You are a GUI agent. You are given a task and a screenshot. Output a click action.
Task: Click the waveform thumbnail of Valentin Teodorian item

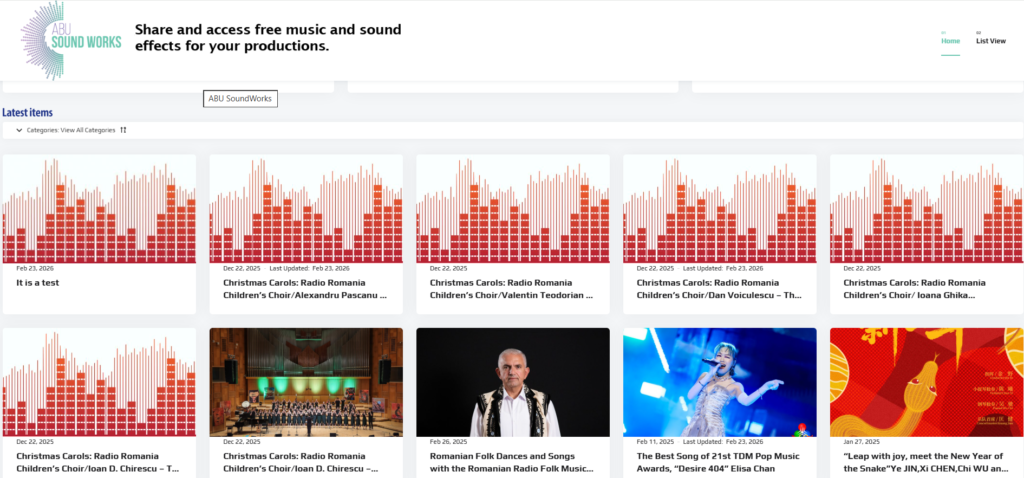[513, 209]
